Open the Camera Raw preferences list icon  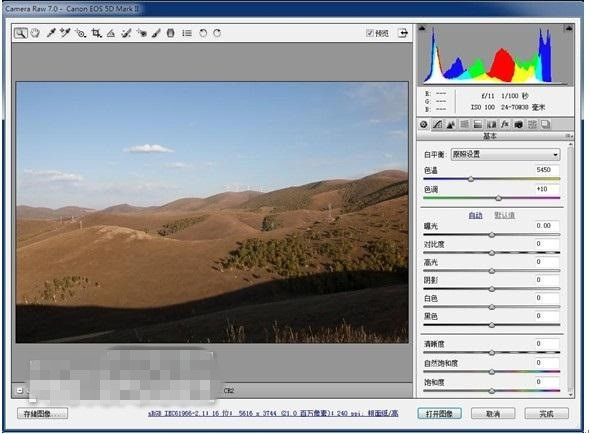point(187,33)
